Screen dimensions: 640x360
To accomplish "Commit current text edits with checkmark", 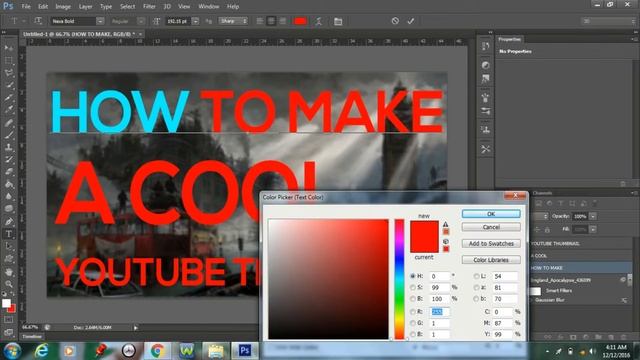I will pyautogui.click(x=411, y=21).
